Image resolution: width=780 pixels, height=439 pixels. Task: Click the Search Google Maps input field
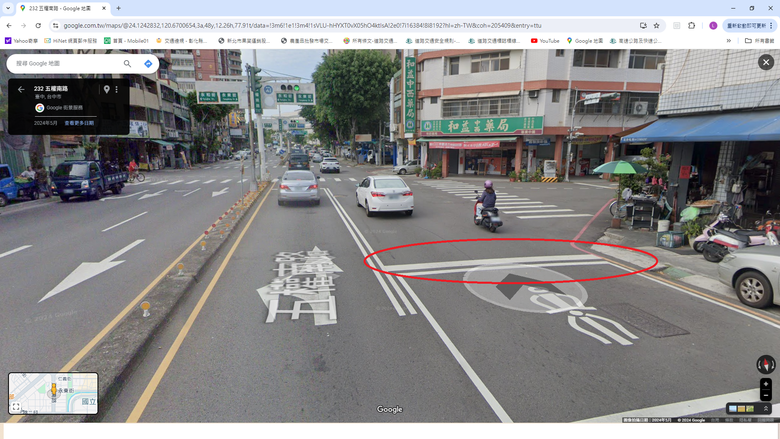coord(67,64)
